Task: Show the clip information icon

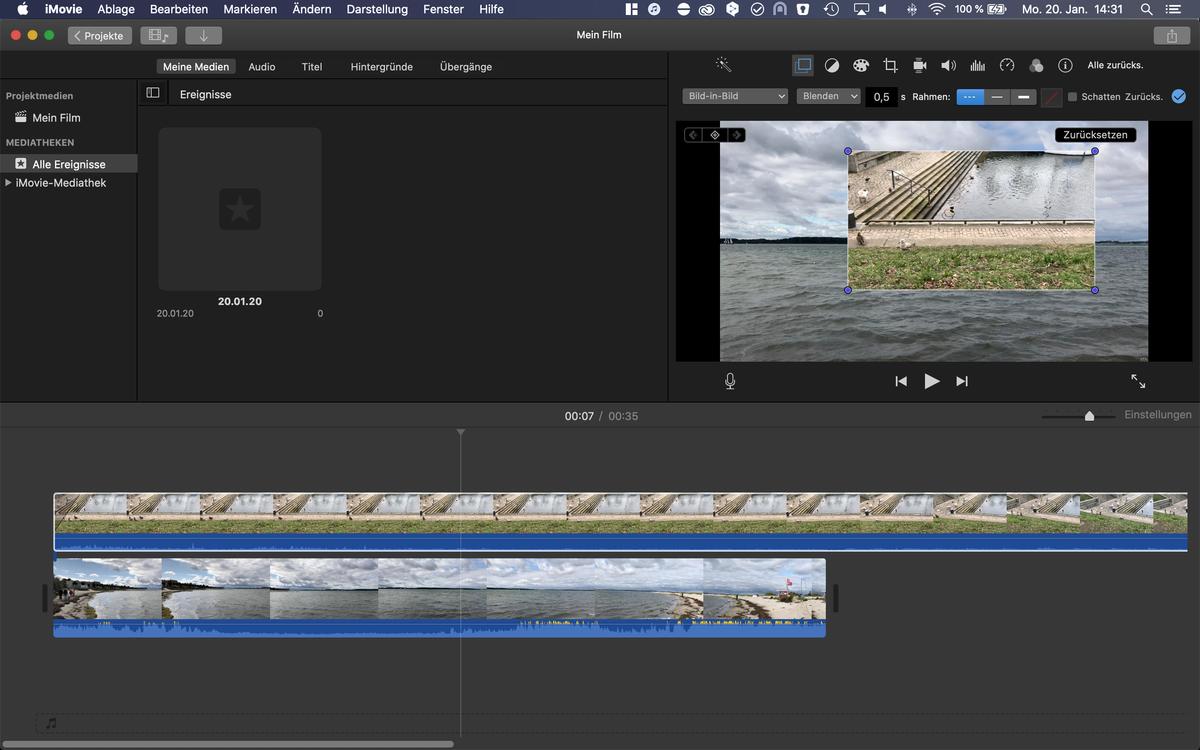Action: click(x=1065, y=65)
